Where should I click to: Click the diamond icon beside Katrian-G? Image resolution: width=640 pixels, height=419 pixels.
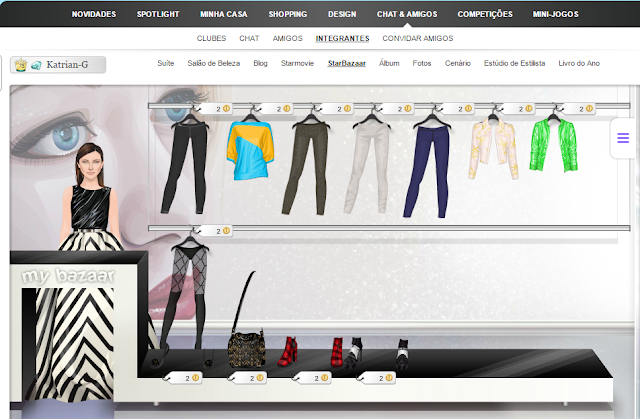coord(36,65)
